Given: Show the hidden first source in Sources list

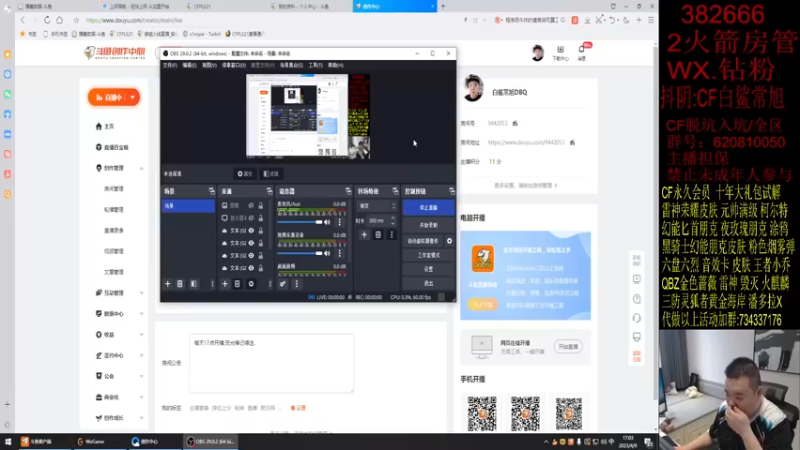Looking at the screenshot, I should (251, 205).
